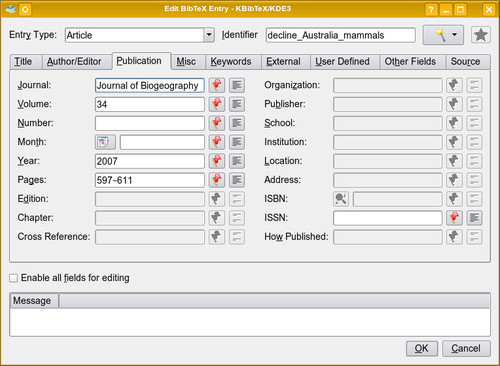Click the greyed macro icon beside How Published field
The height and width of the screenshot is (366, 500).
(454, 237)
